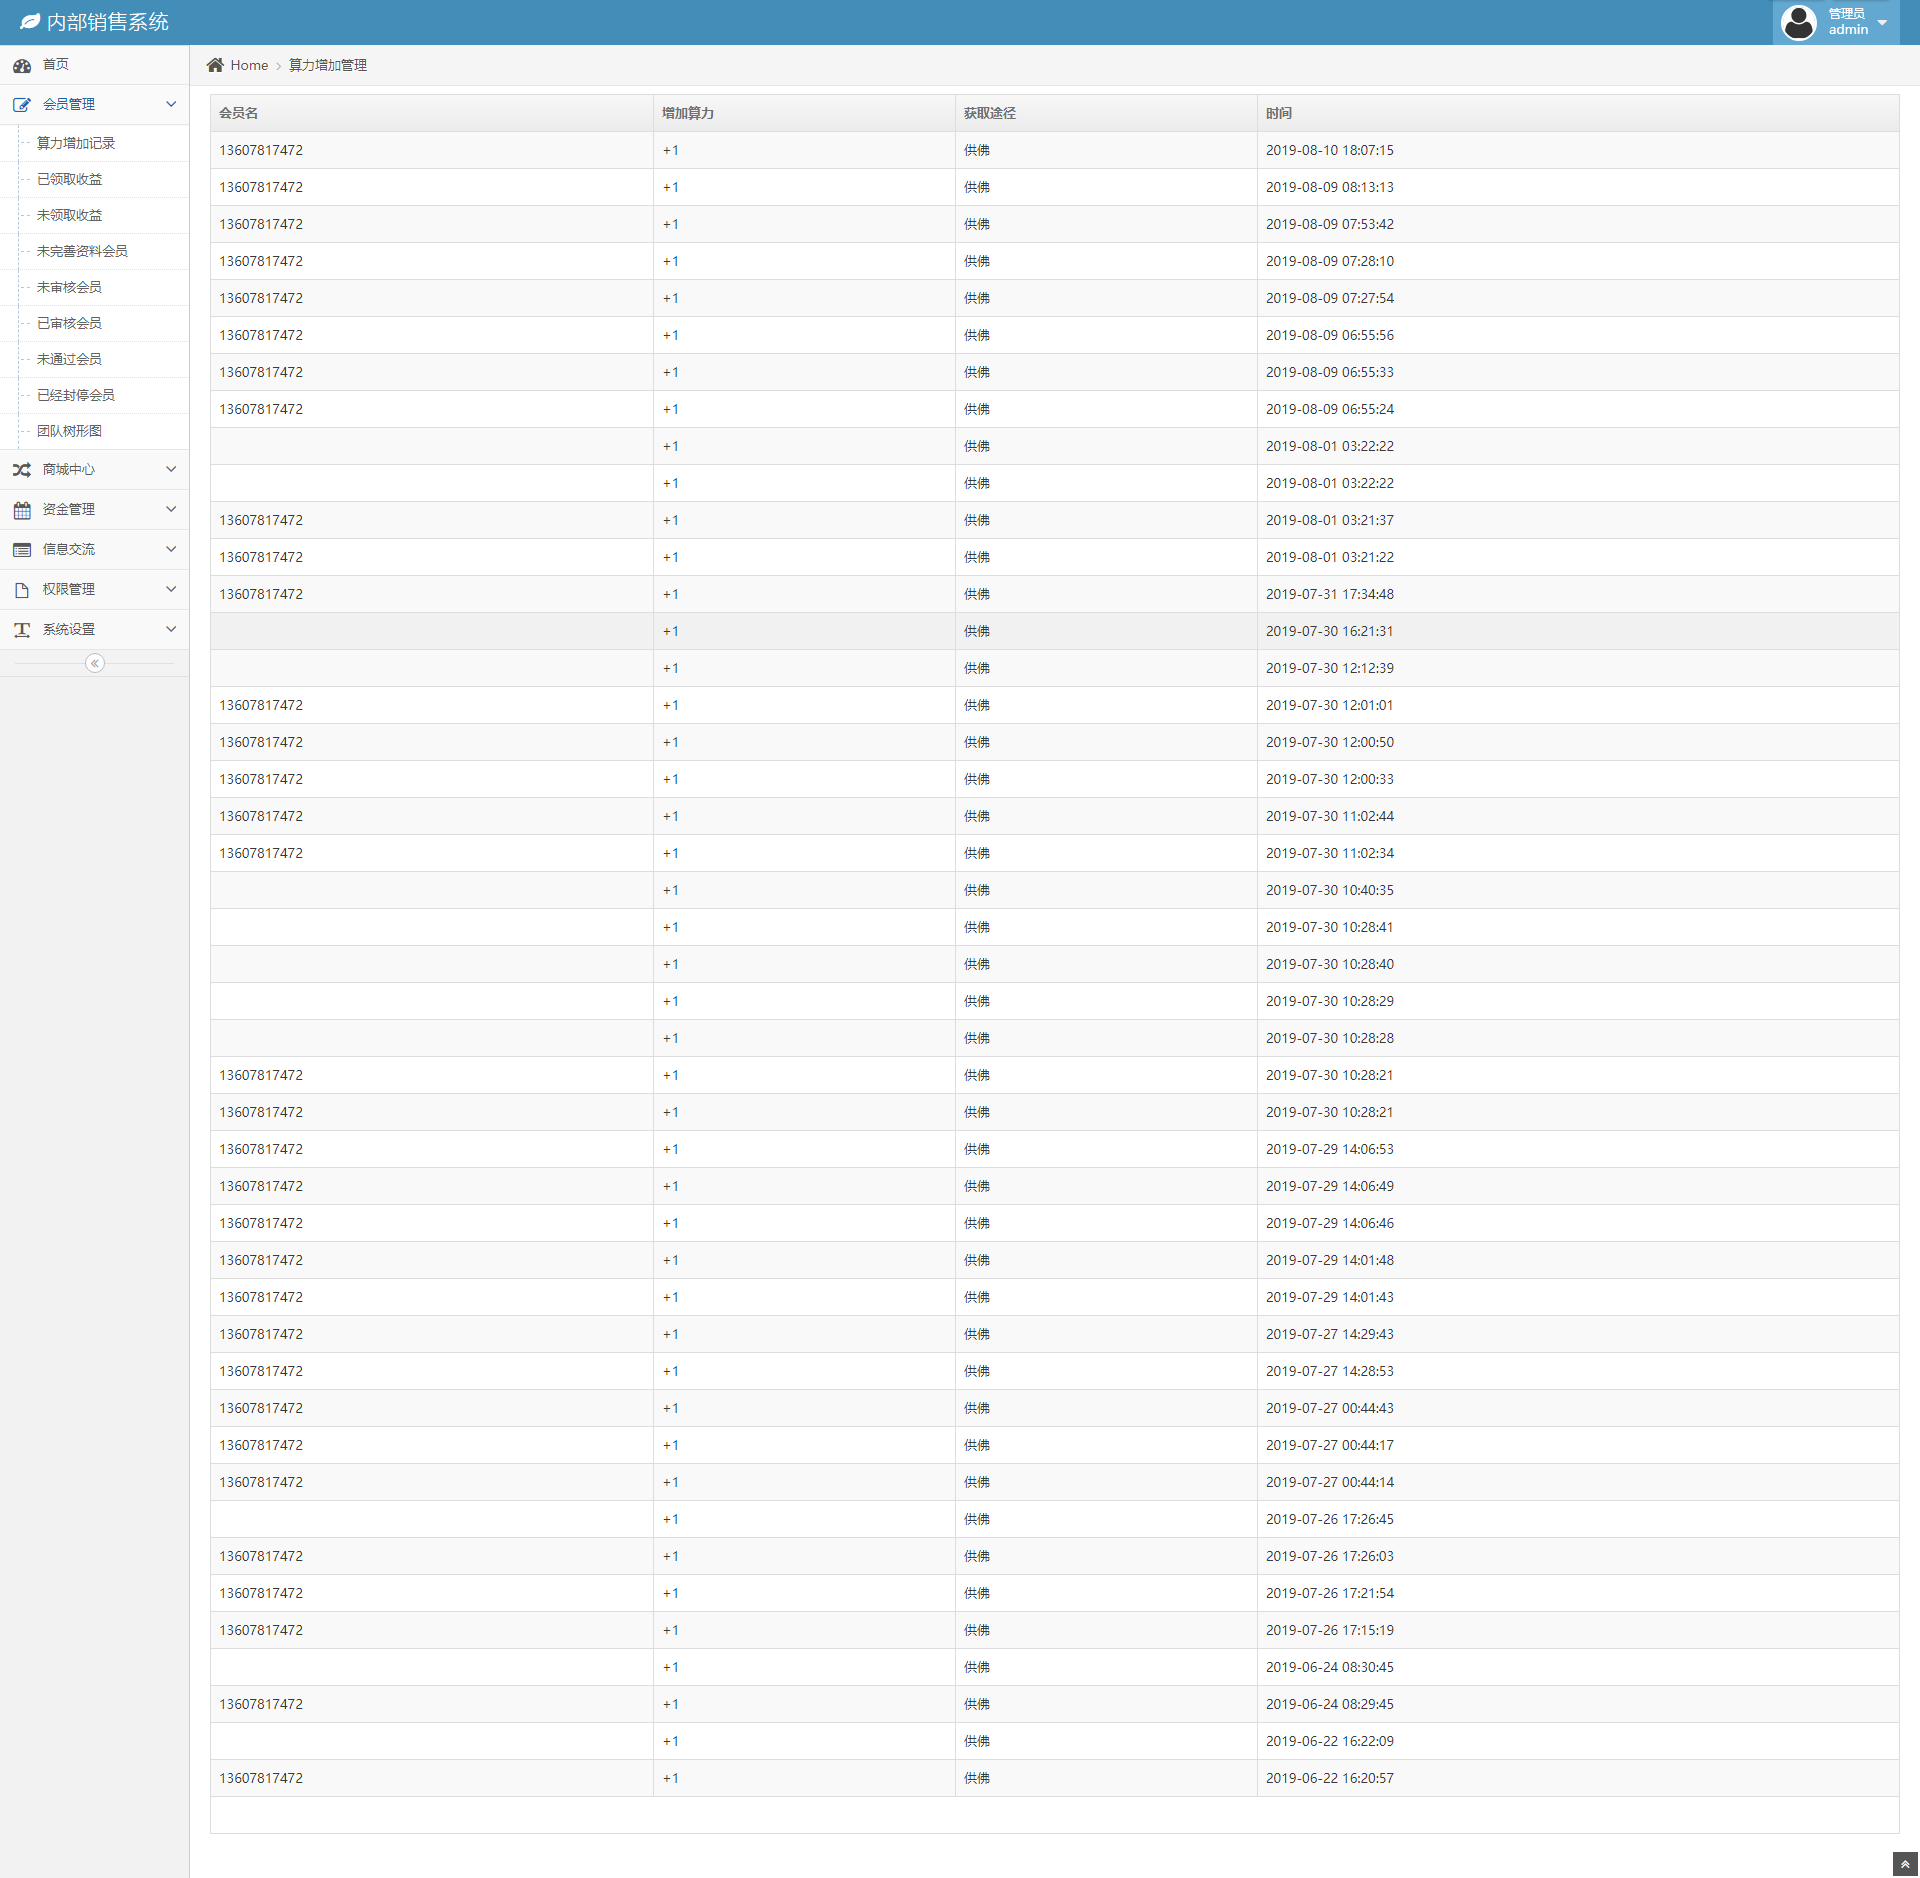
Task: Click the calendar icon beside 资金管理
Action: click(22, 510)
